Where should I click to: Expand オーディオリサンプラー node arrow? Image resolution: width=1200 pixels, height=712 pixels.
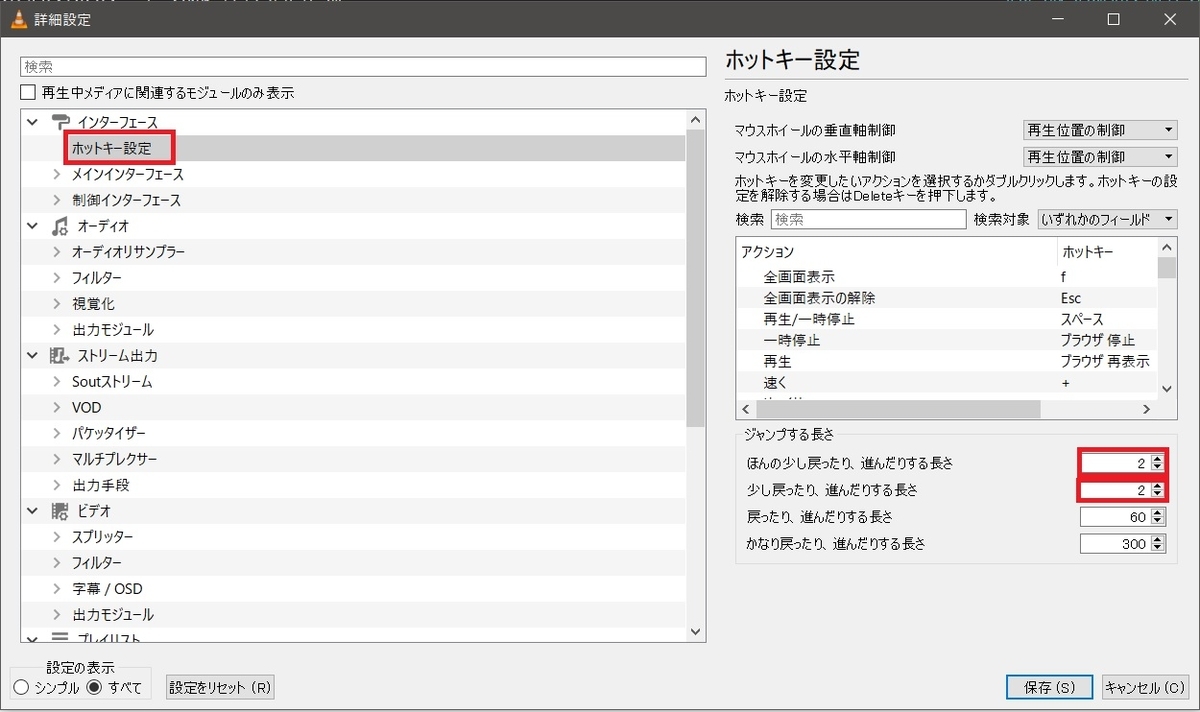pos(57,252)
